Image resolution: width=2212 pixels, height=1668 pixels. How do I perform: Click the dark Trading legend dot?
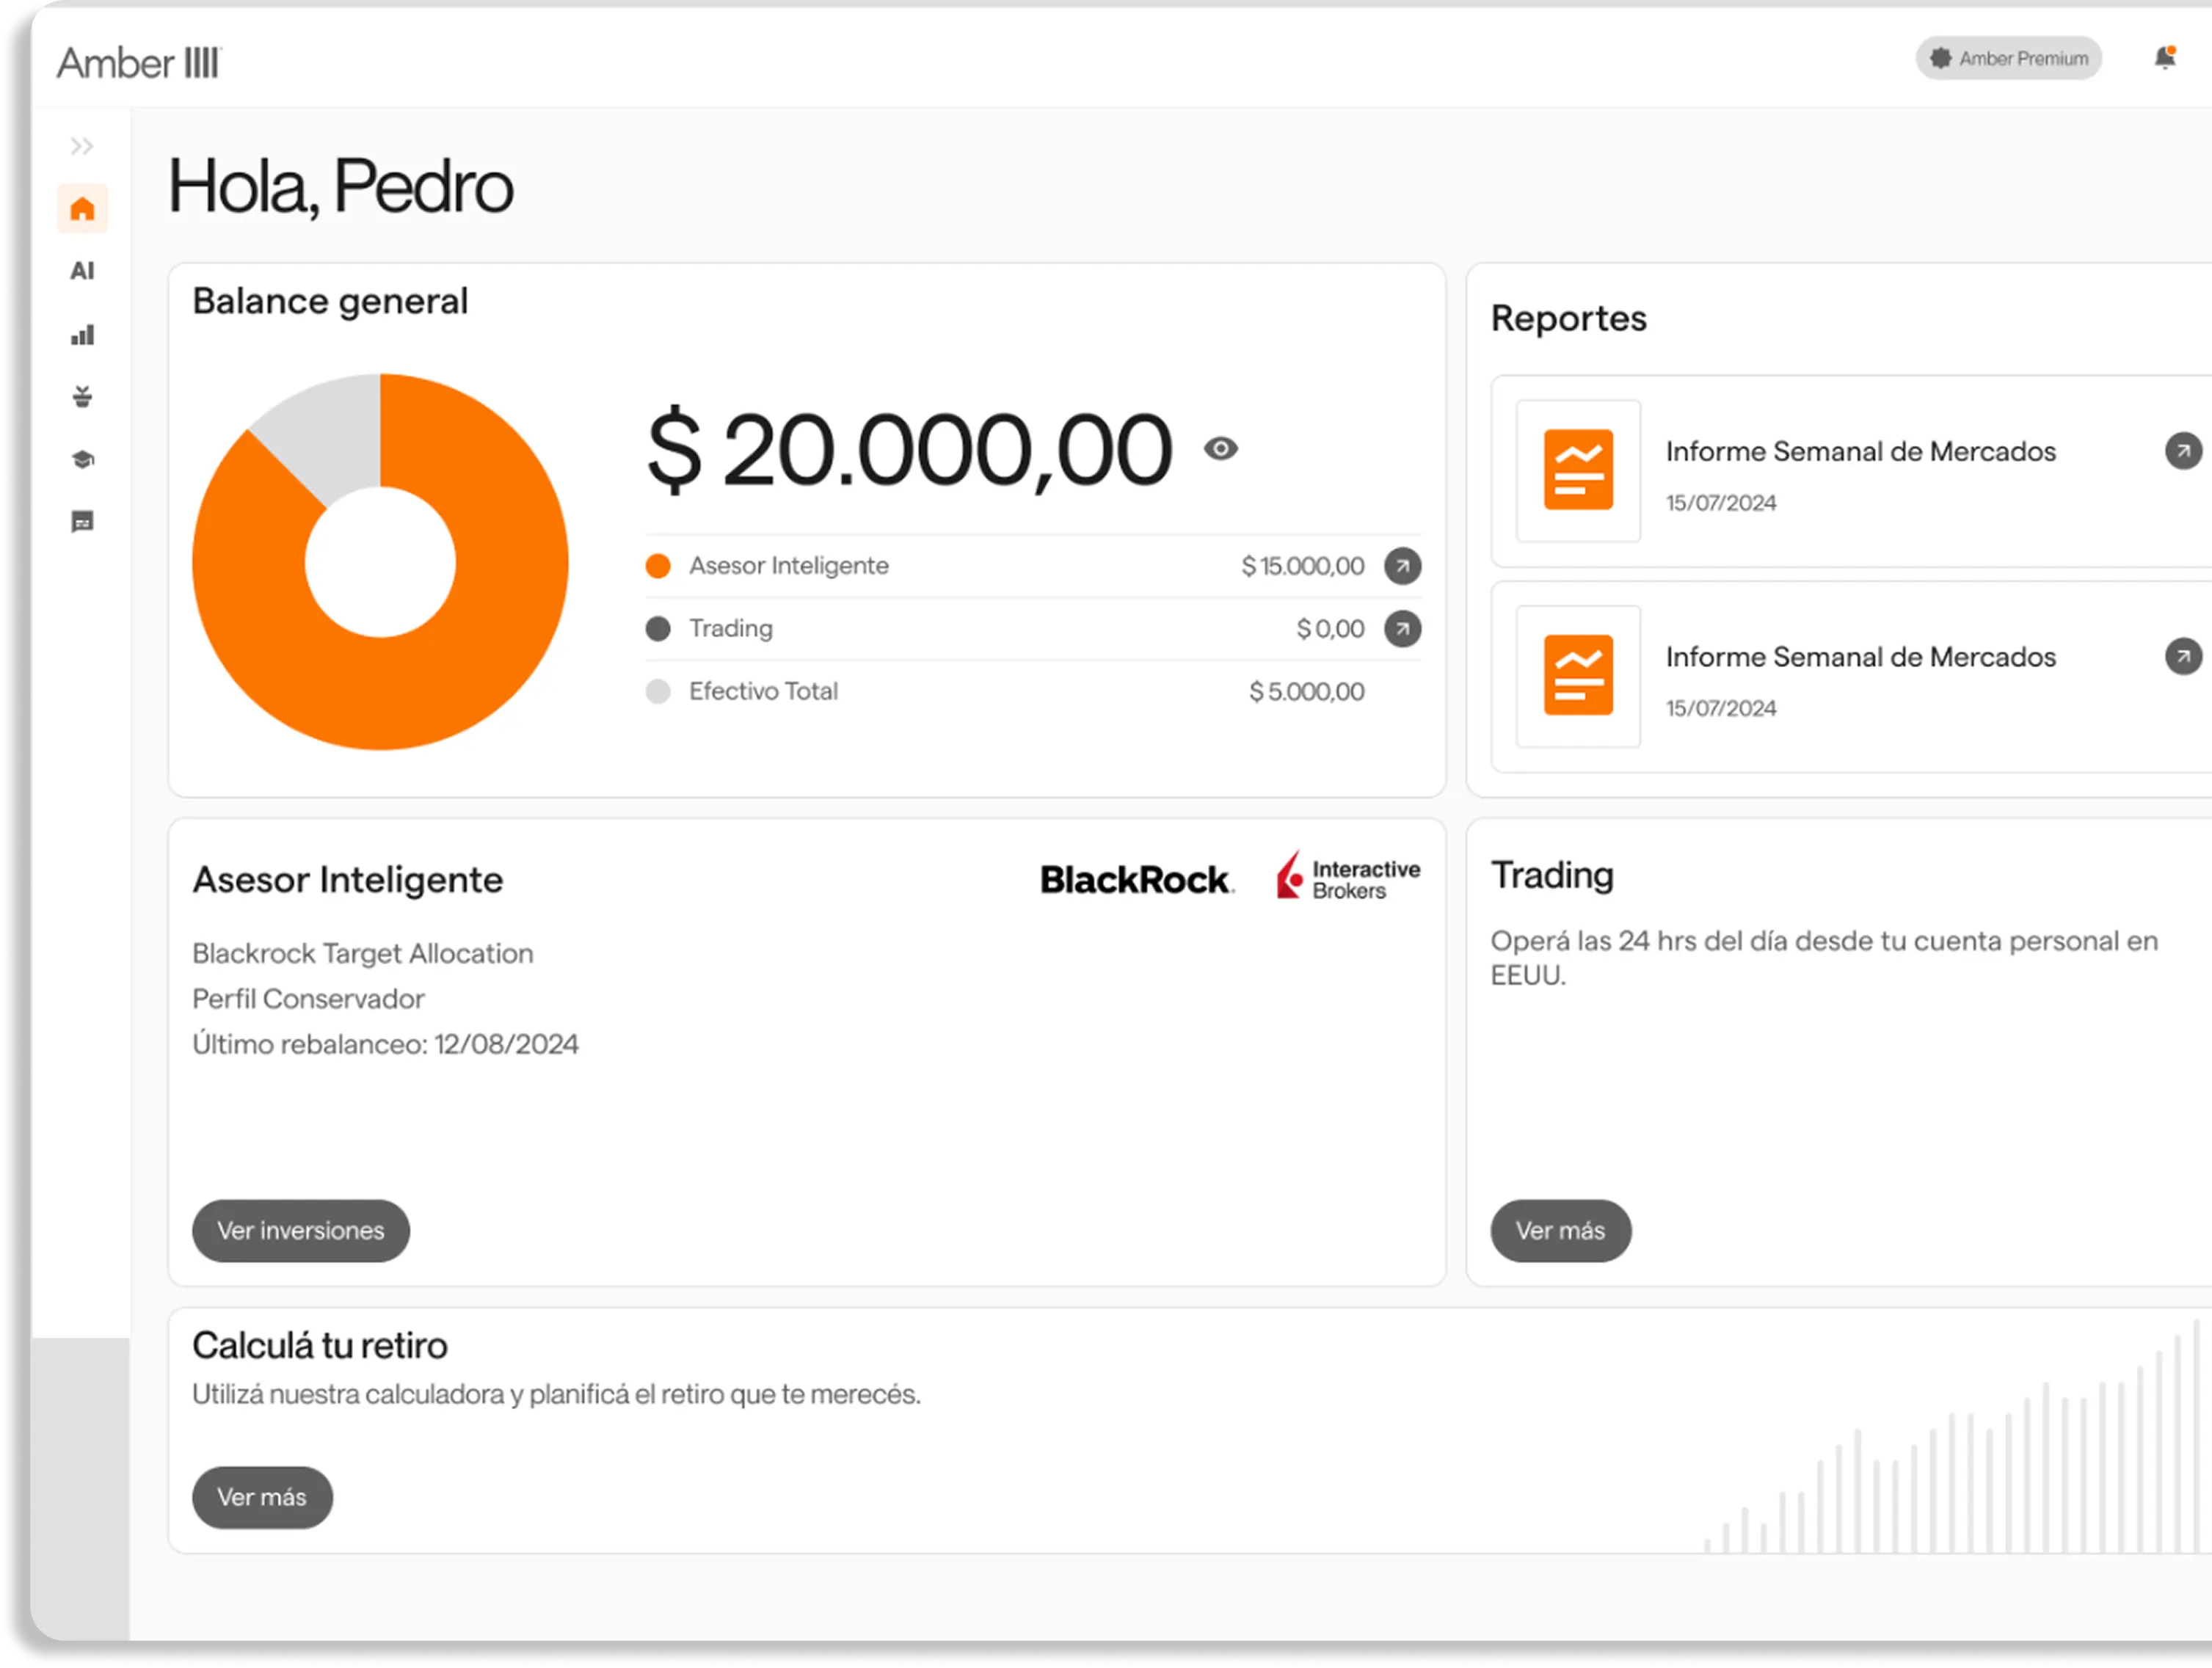(658, 629)
